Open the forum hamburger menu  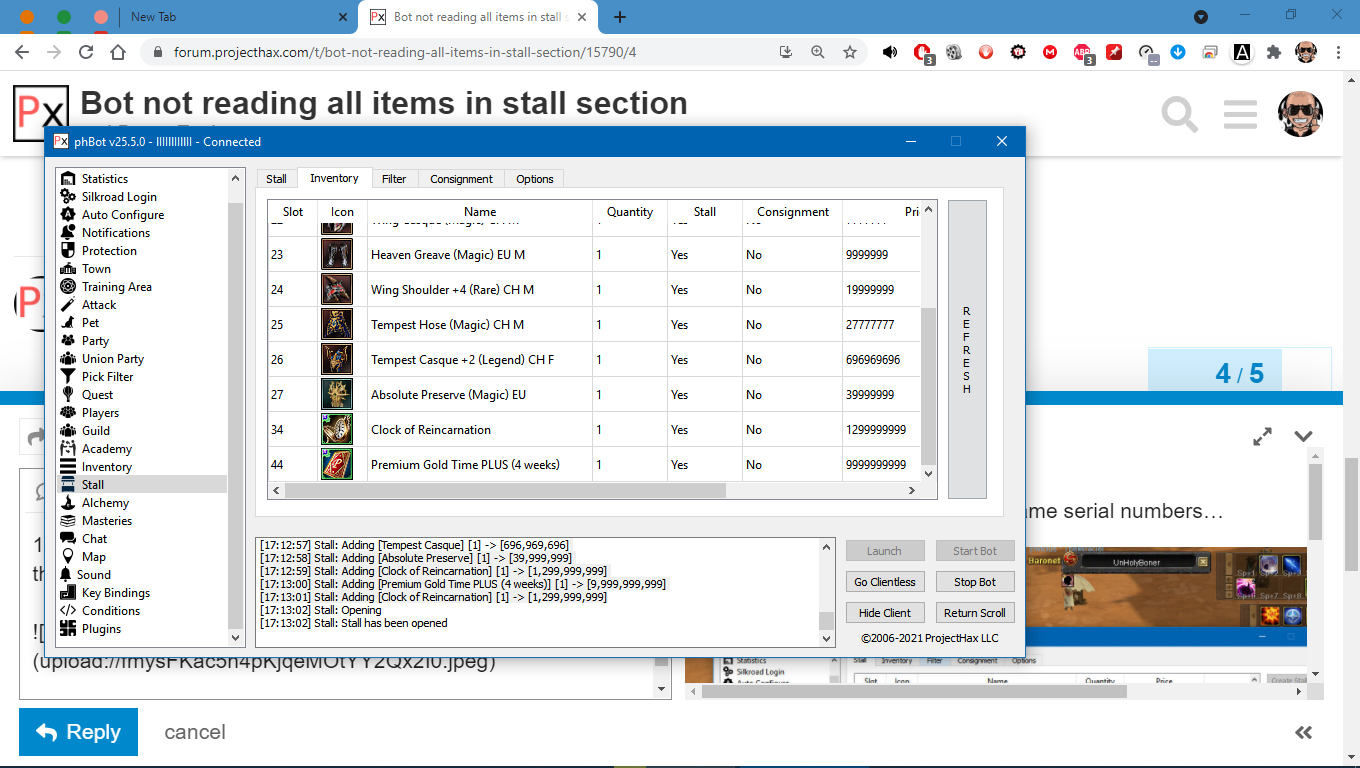[1240, 115]
